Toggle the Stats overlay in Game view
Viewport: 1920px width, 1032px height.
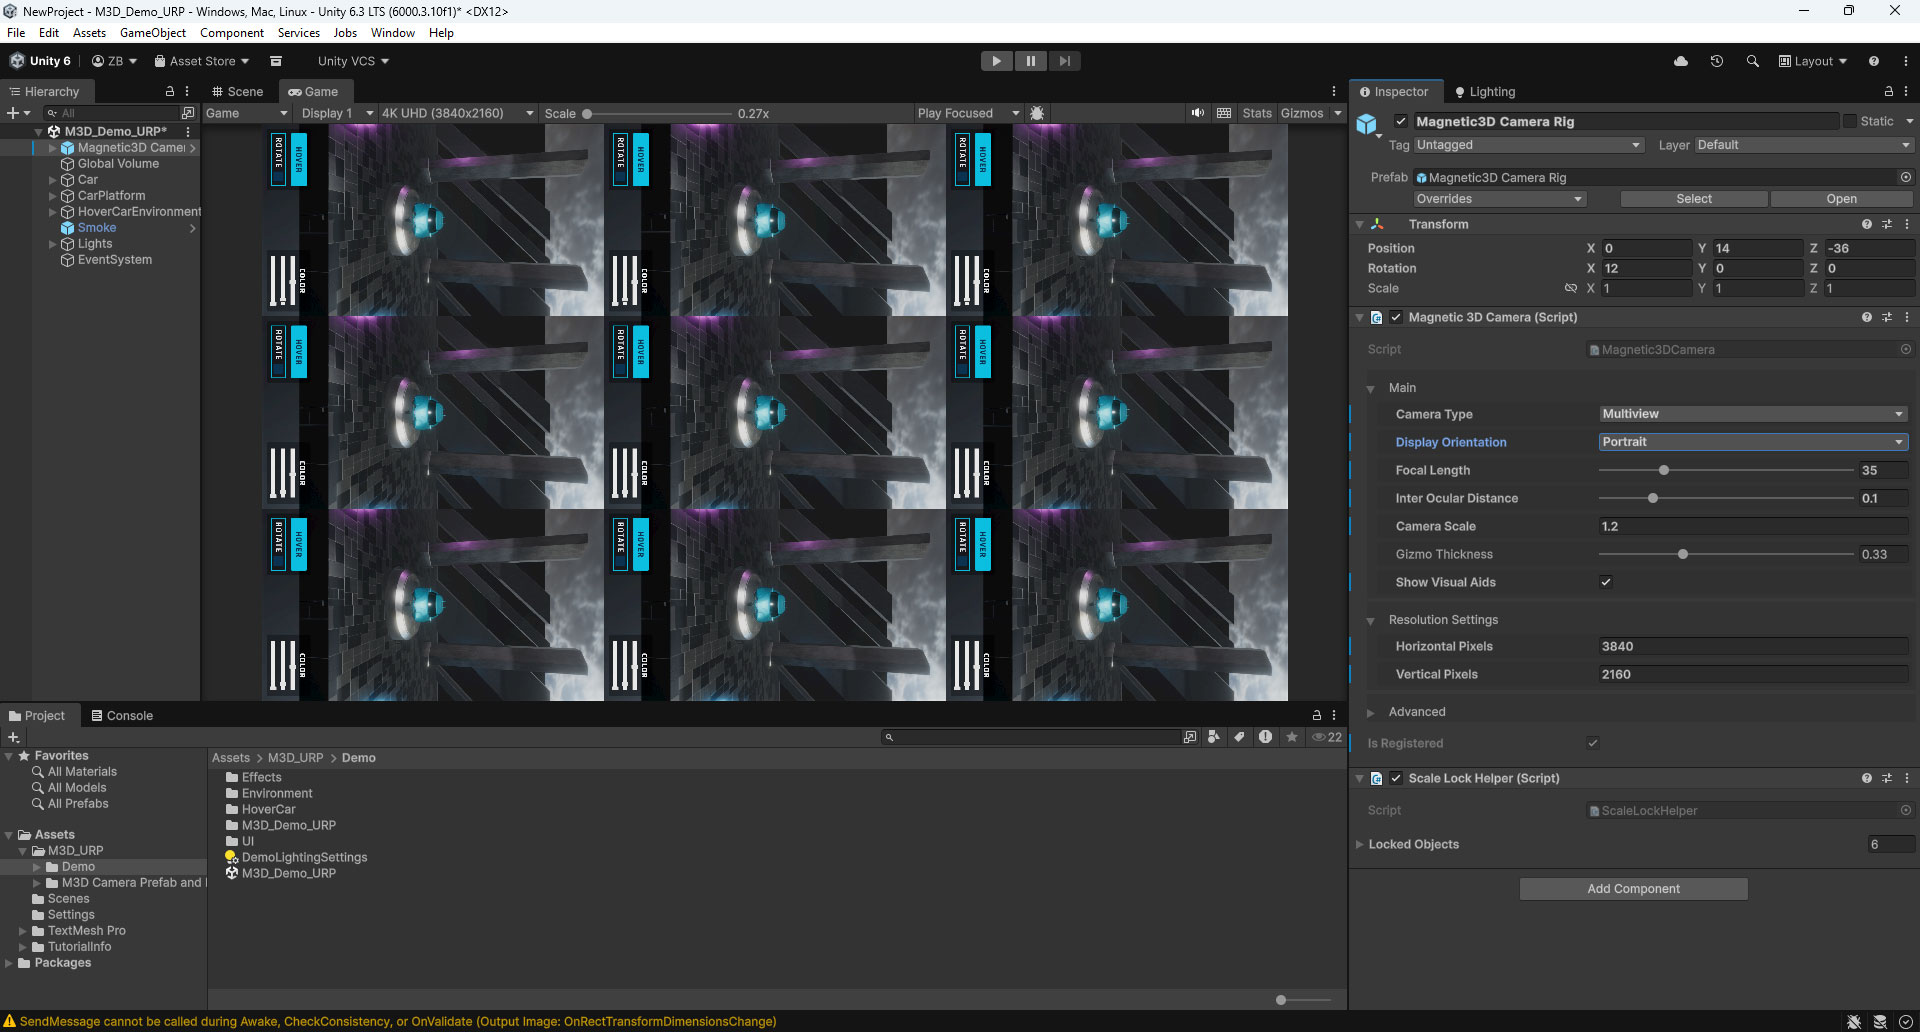(1257, 113)
